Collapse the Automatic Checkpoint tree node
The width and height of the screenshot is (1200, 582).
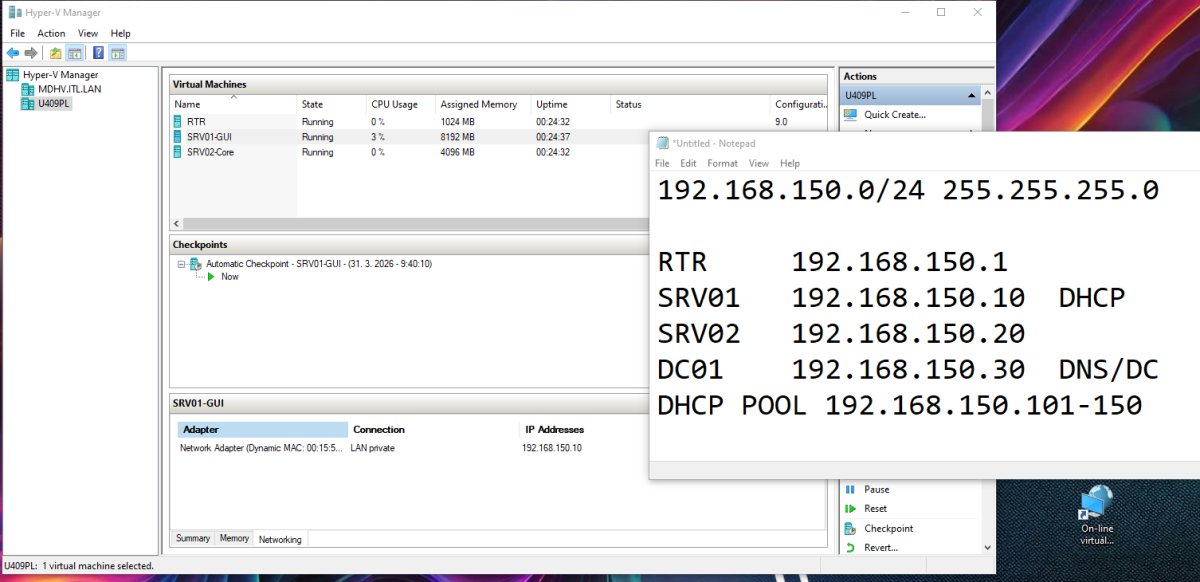click(182, 264)
